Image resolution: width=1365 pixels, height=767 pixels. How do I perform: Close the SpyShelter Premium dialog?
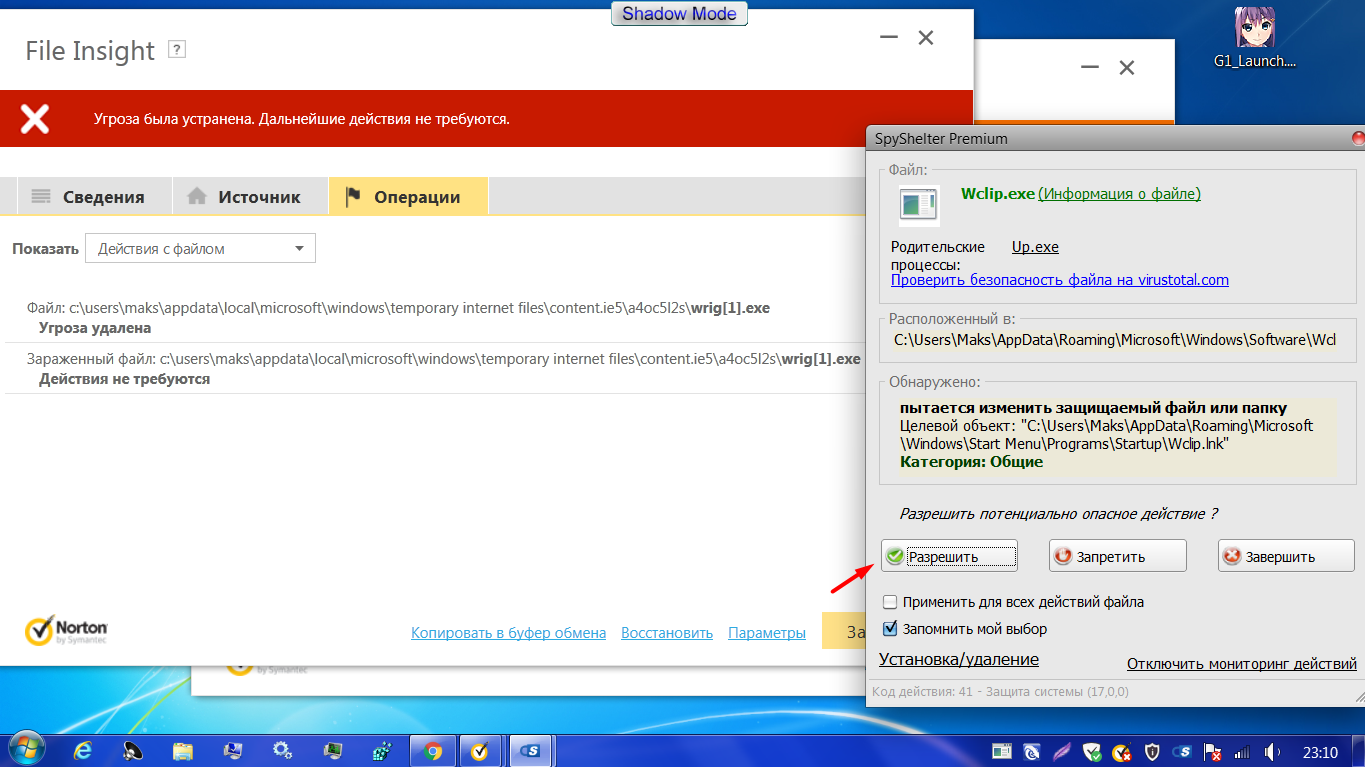pyautogui.click(x=1357, y=138)
